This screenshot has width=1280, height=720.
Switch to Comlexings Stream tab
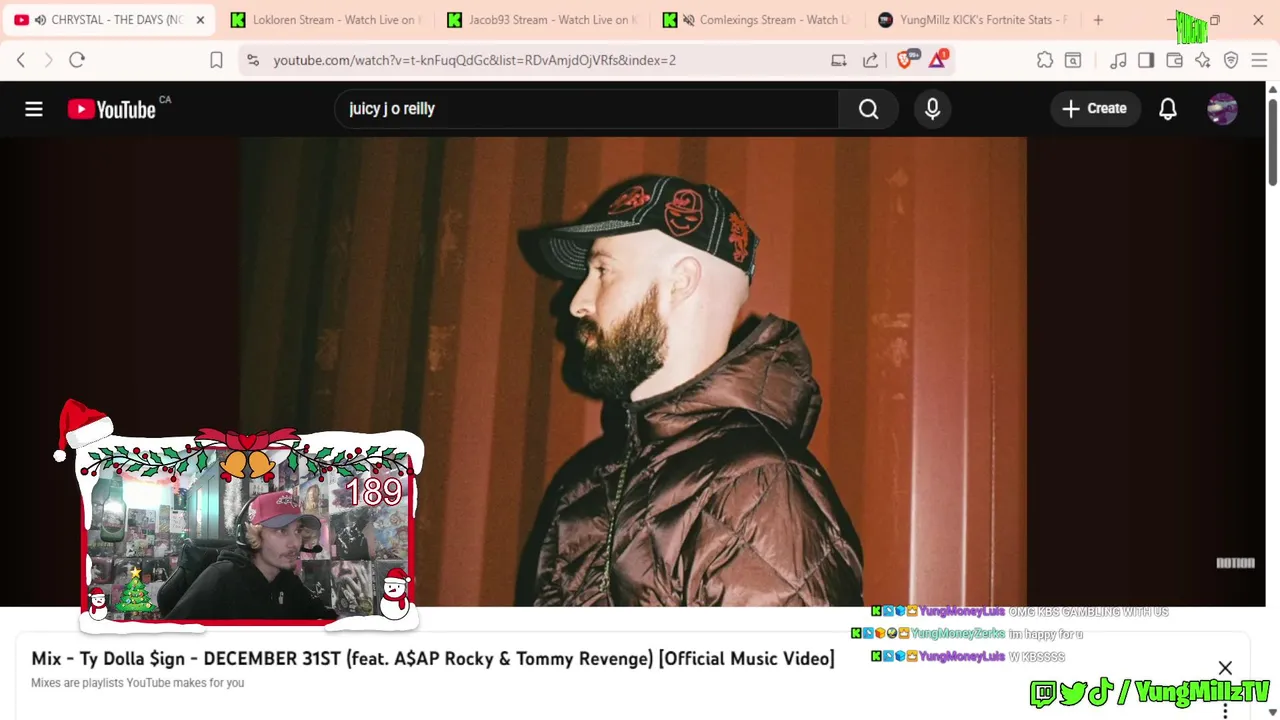(757, 20)
